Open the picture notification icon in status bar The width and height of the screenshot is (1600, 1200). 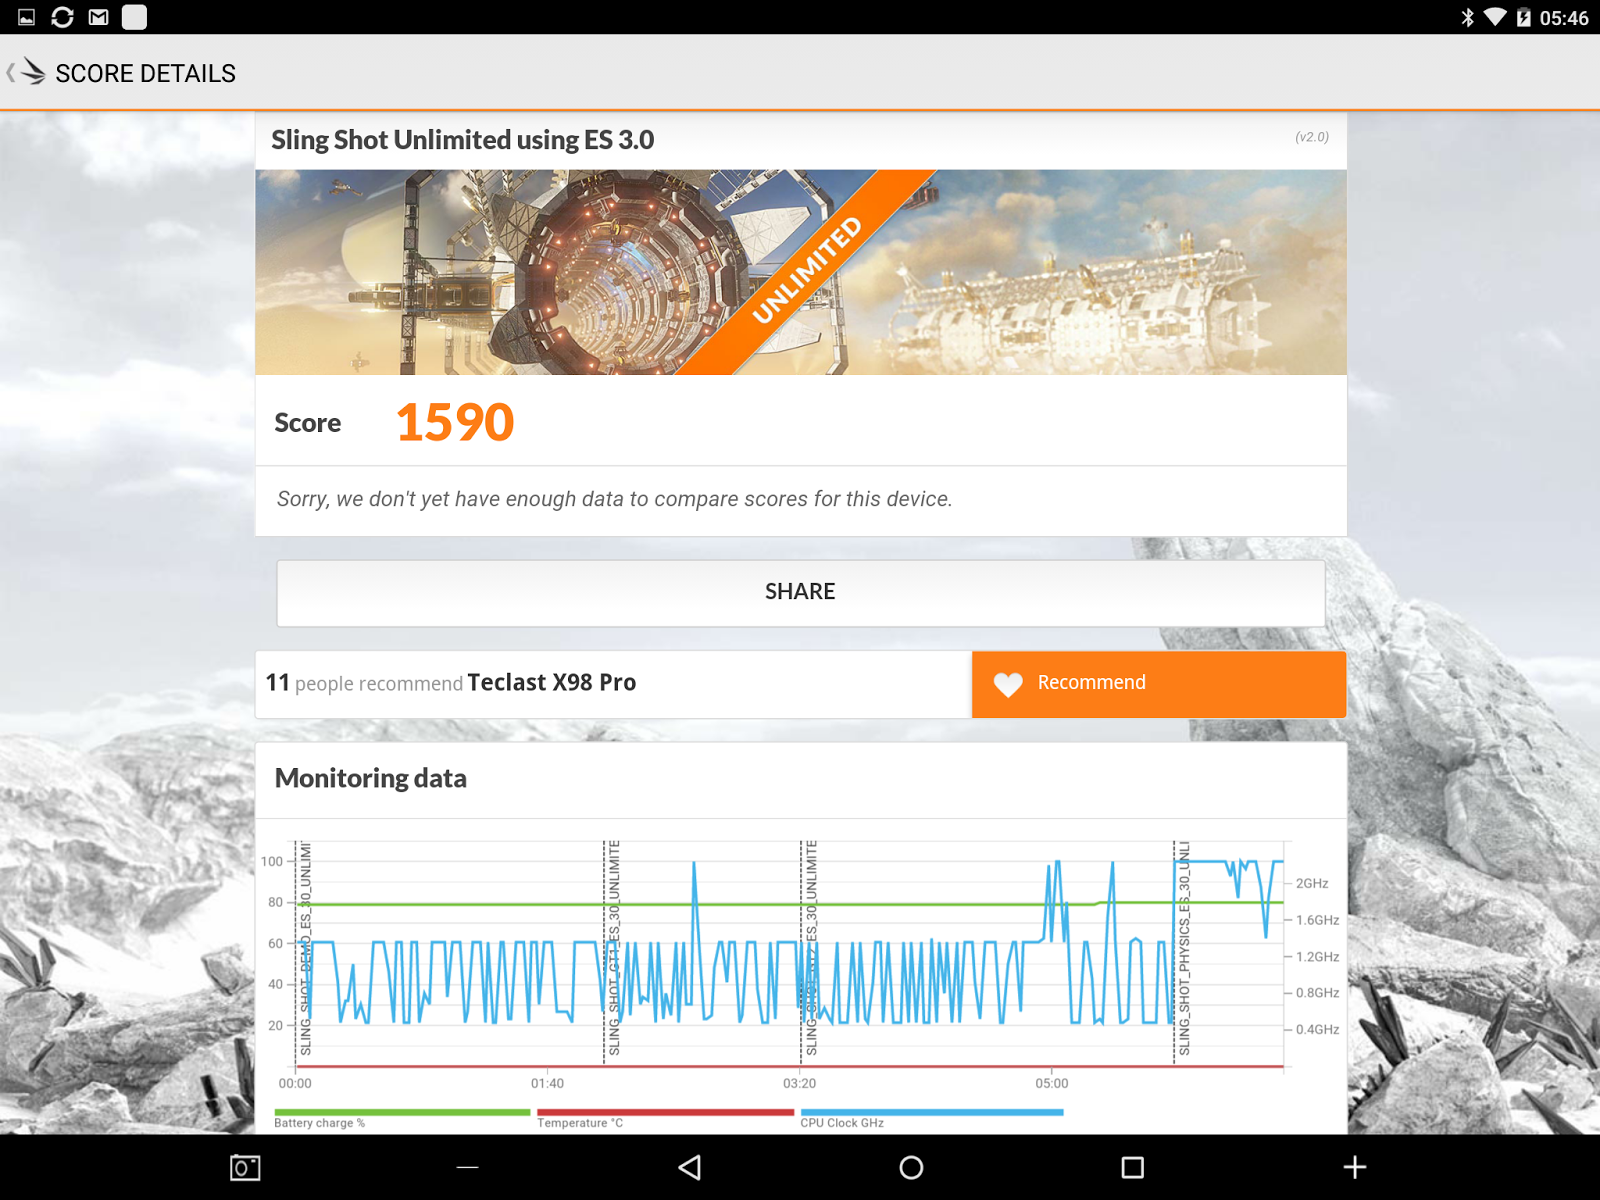point(27,17)
